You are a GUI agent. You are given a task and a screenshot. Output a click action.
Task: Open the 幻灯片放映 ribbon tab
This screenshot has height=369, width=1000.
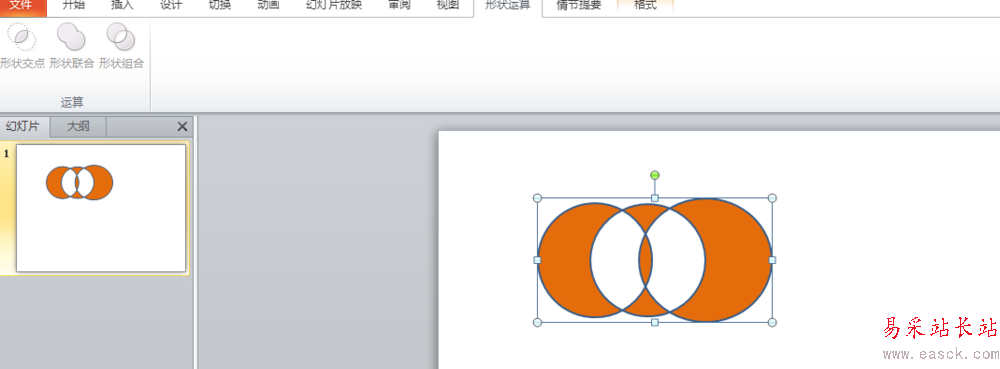(x=334, y=6)
